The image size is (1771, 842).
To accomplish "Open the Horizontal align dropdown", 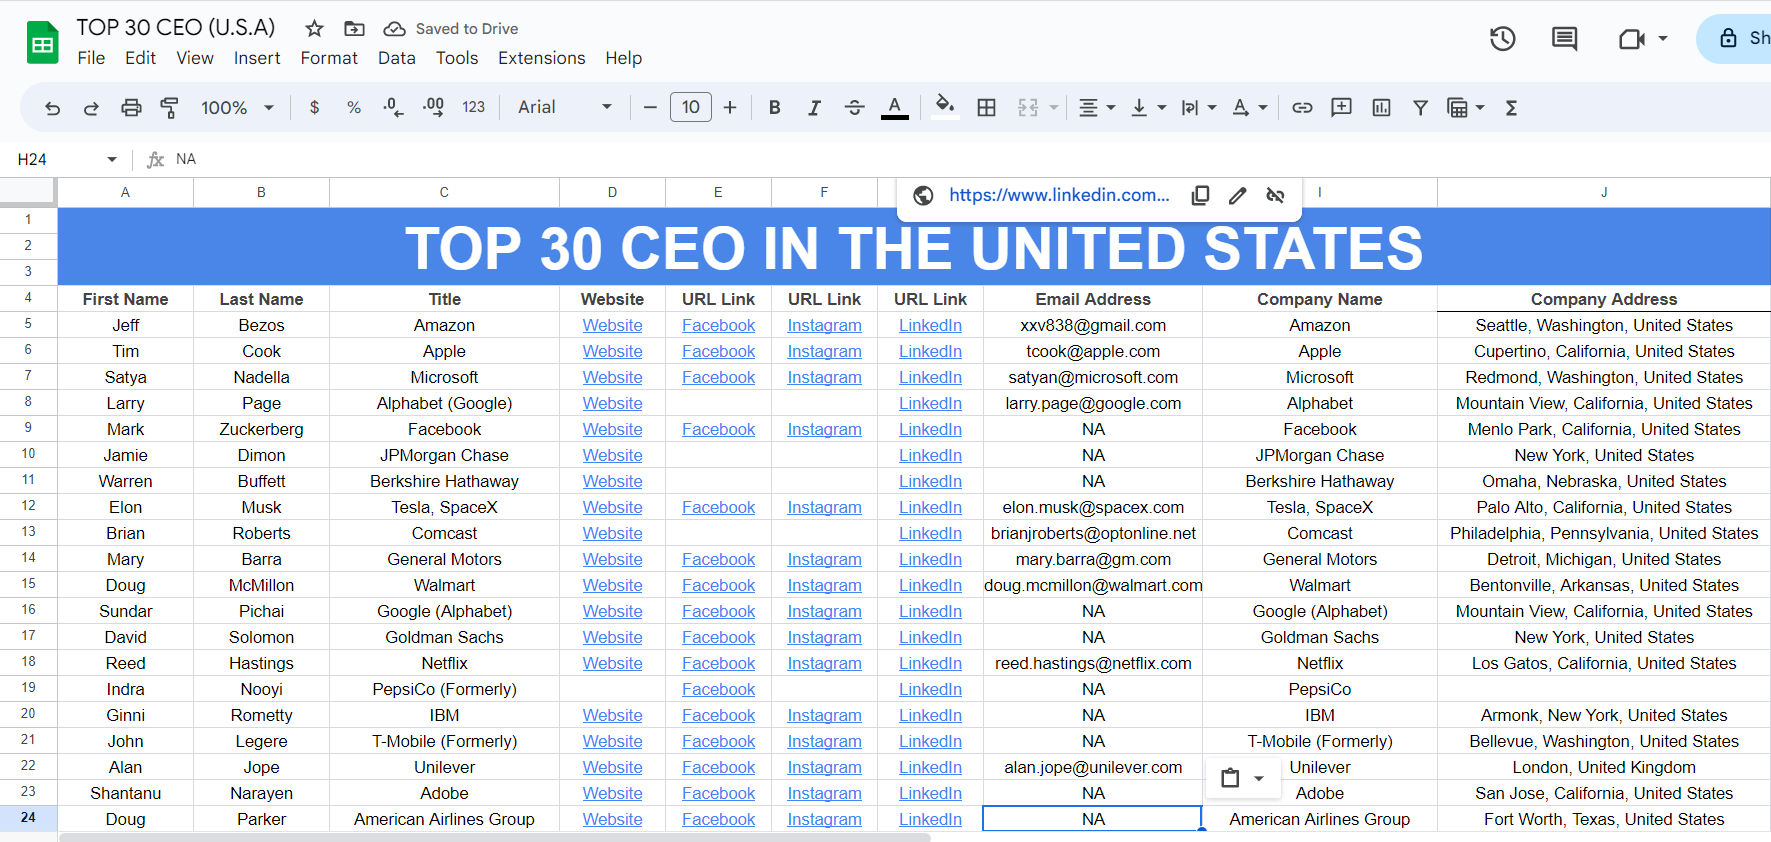I will point(1097,107).
